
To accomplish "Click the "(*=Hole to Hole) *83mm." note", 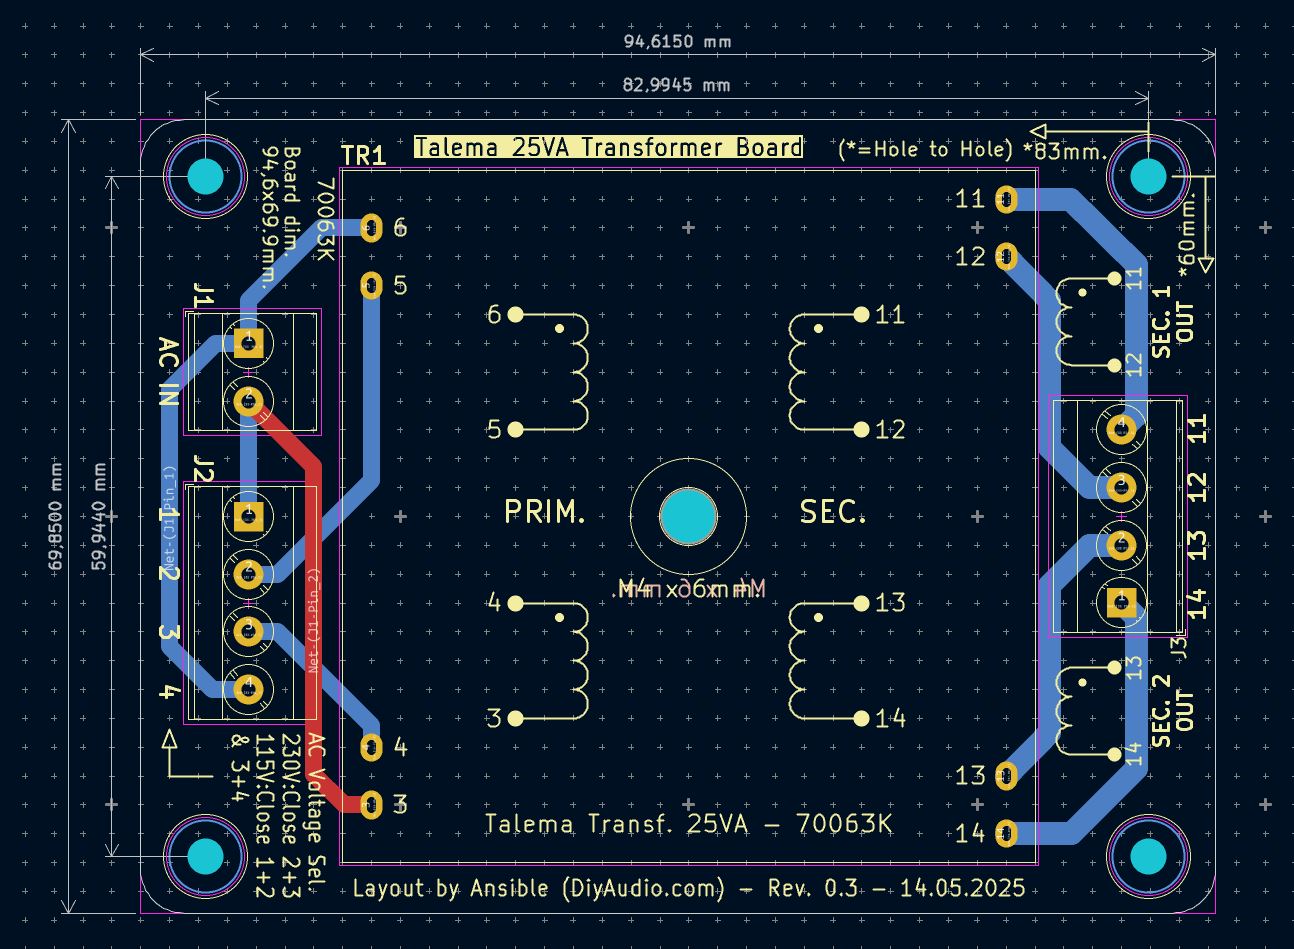I will tap(973, 150).
